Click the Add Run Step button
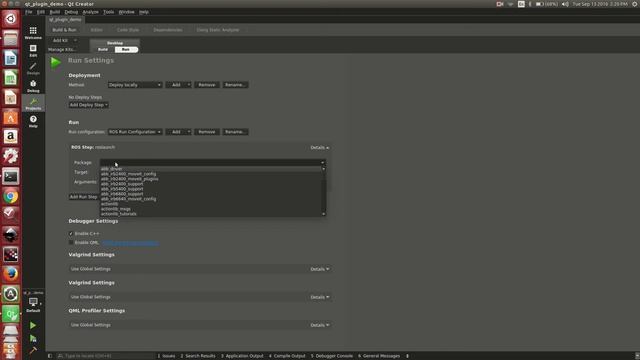This screenshot has width=640, height=360. [84, 197]
